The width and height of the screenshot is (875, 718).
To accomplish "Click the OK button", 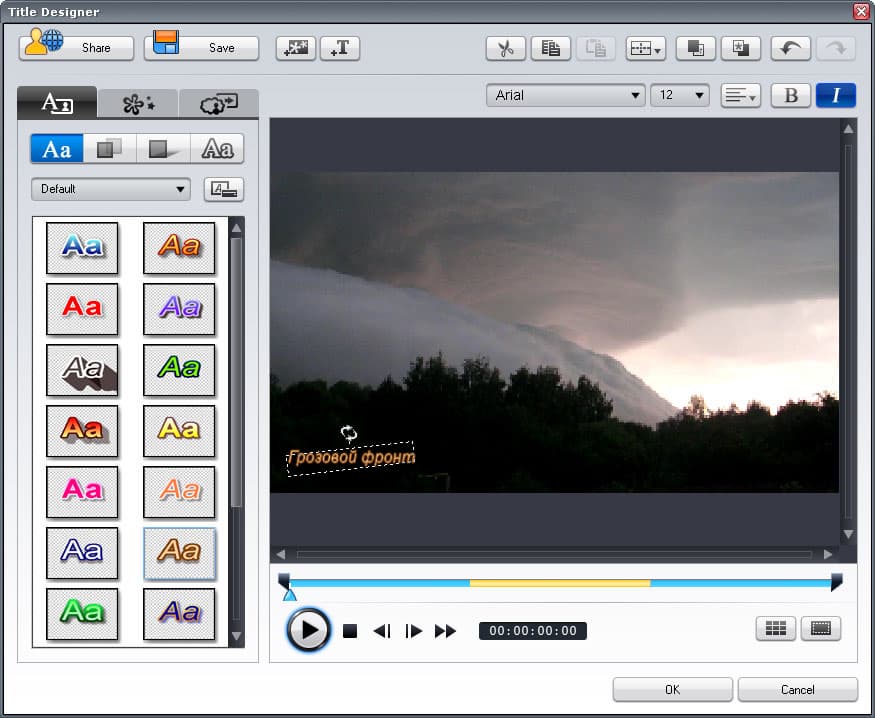I will pyautogui.click(x=672, y=690).
